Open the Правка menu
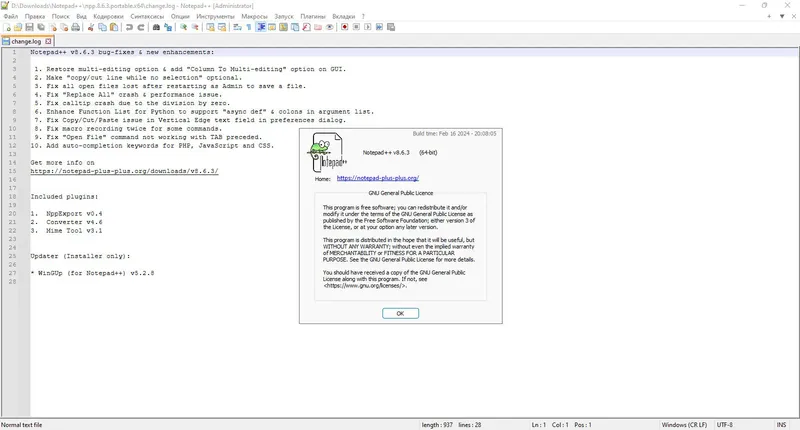Image resolution: width=800 pixels, height=430 pixels. pos(35,16)
